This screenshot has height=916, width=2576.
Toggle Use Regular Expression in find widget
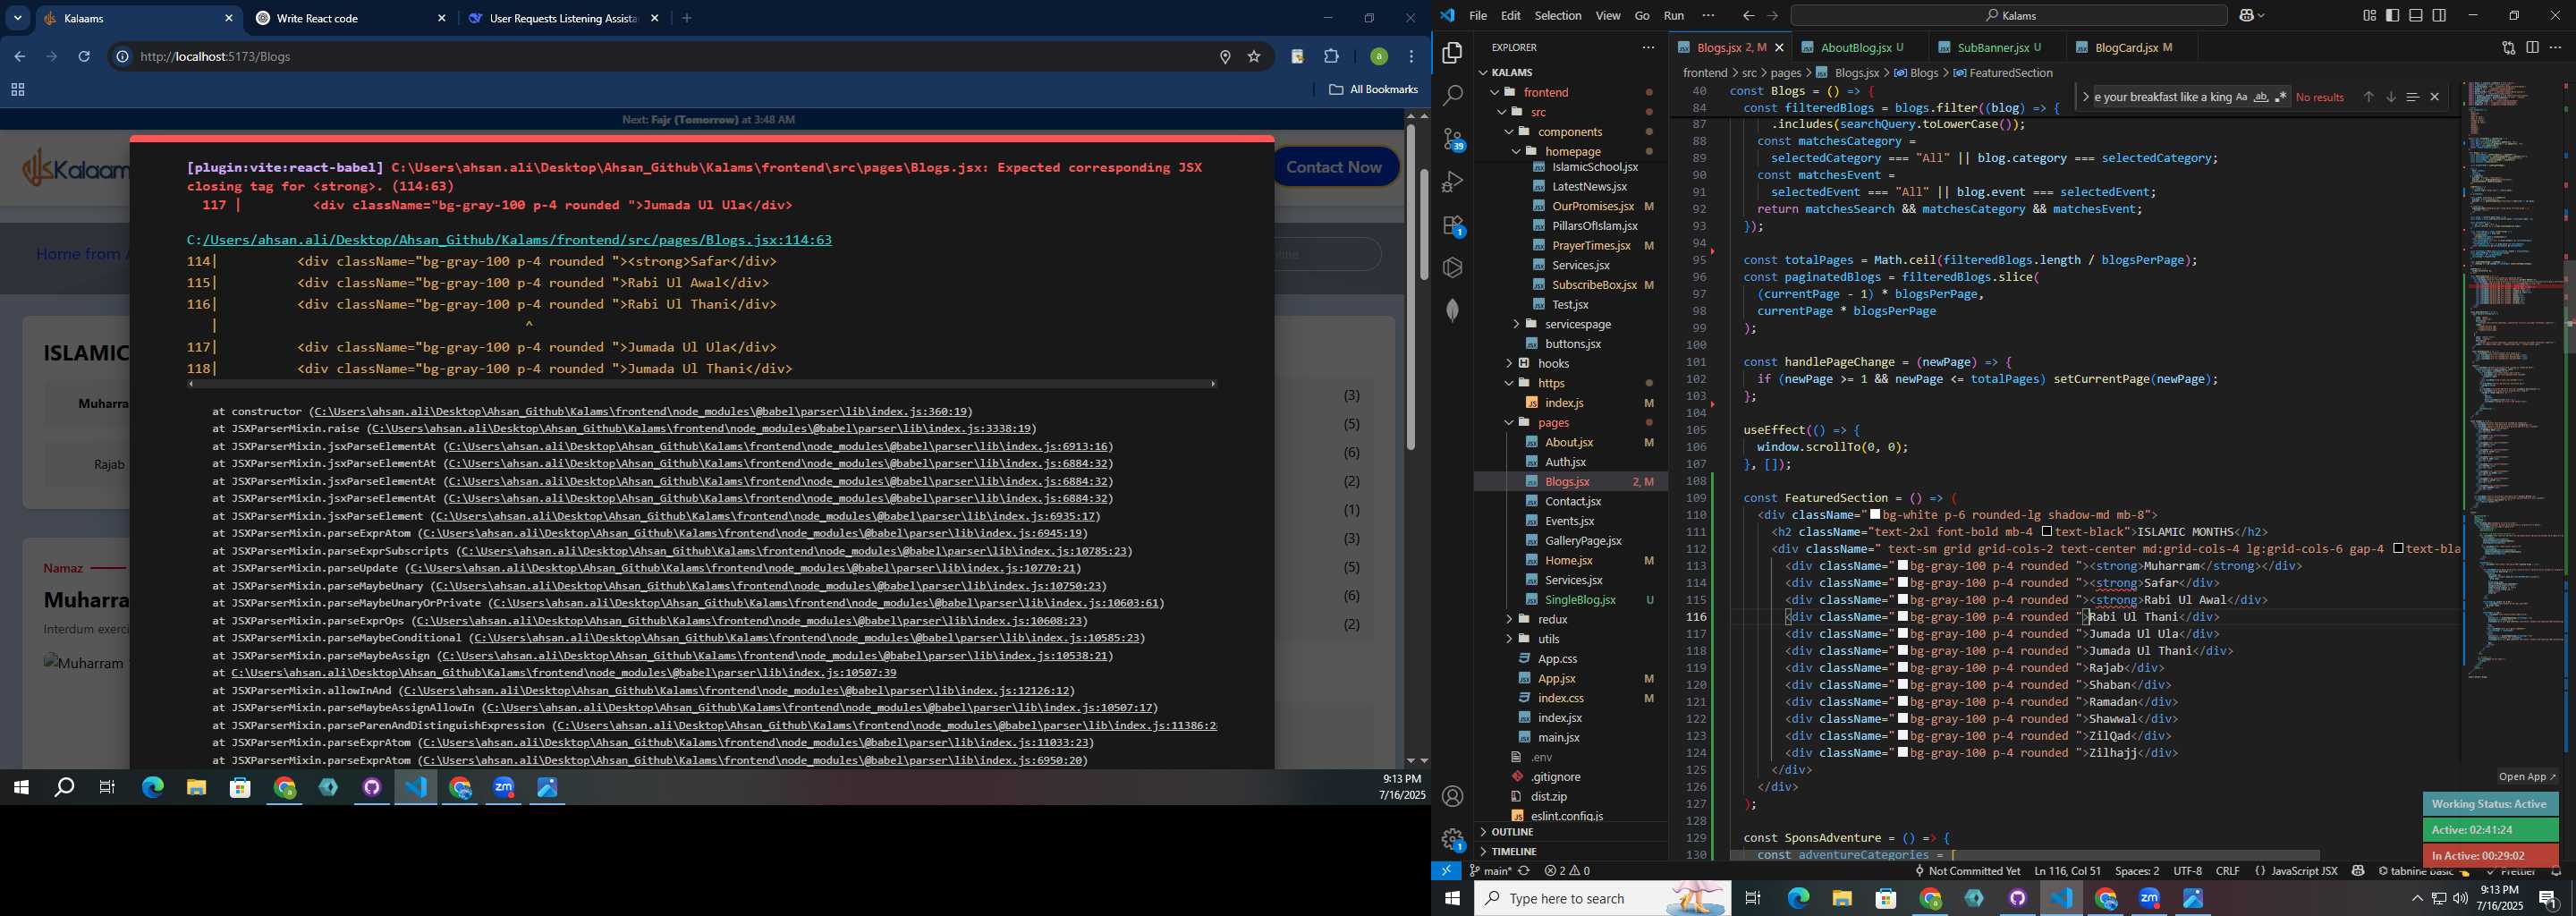click(x=2280, y=97)
